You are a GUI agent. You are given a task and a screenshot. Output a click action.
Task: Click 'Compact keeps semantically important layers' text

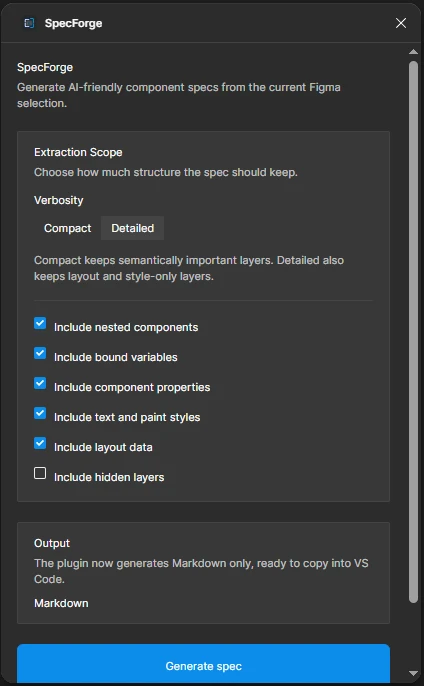(x=189, y=268)
